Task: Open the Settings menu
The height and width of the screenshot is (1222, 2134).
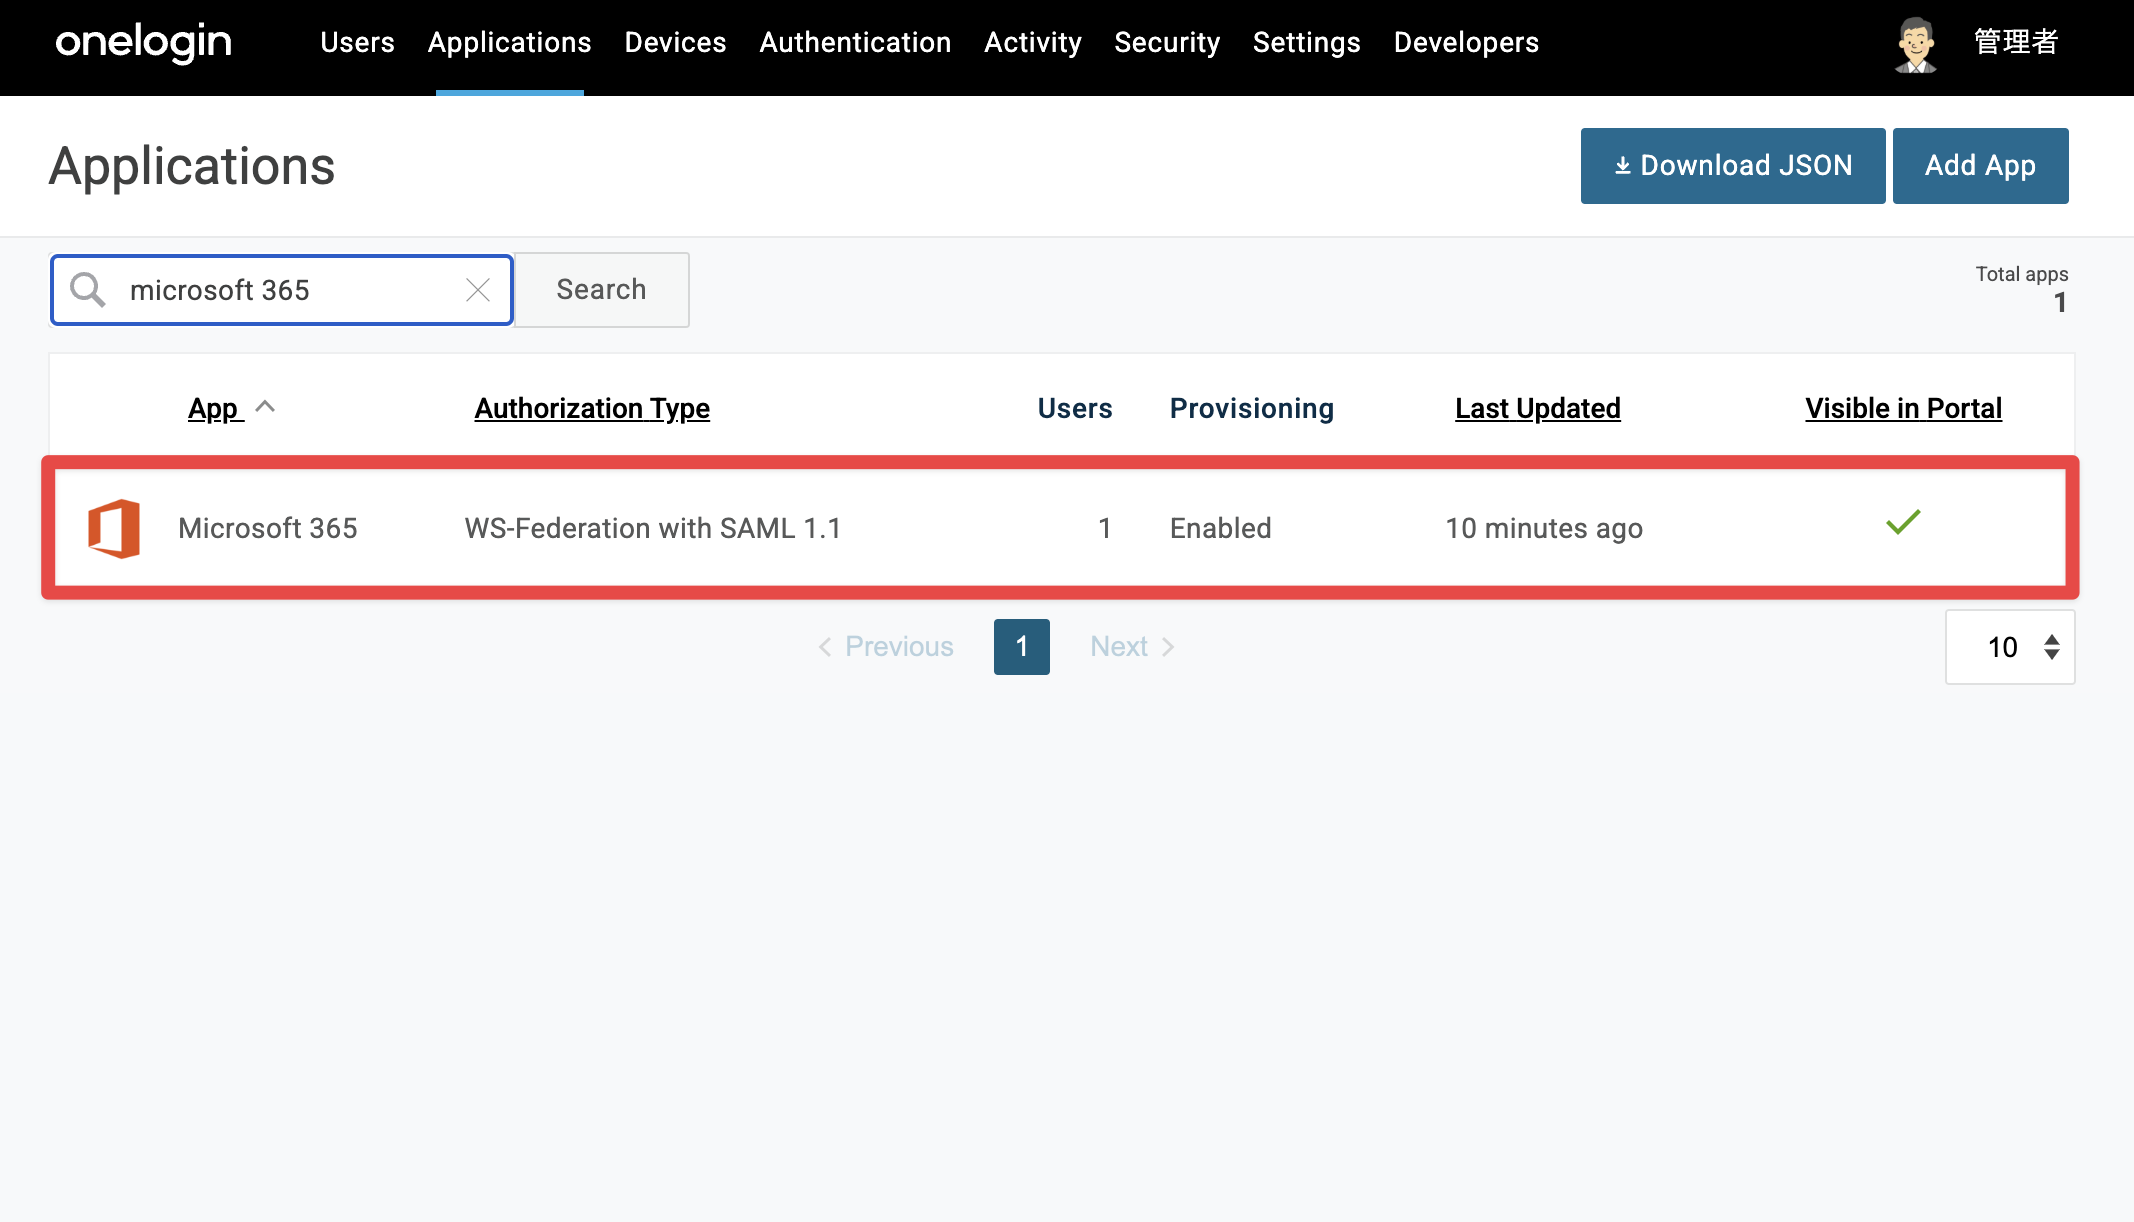Action: (1306, 42)
